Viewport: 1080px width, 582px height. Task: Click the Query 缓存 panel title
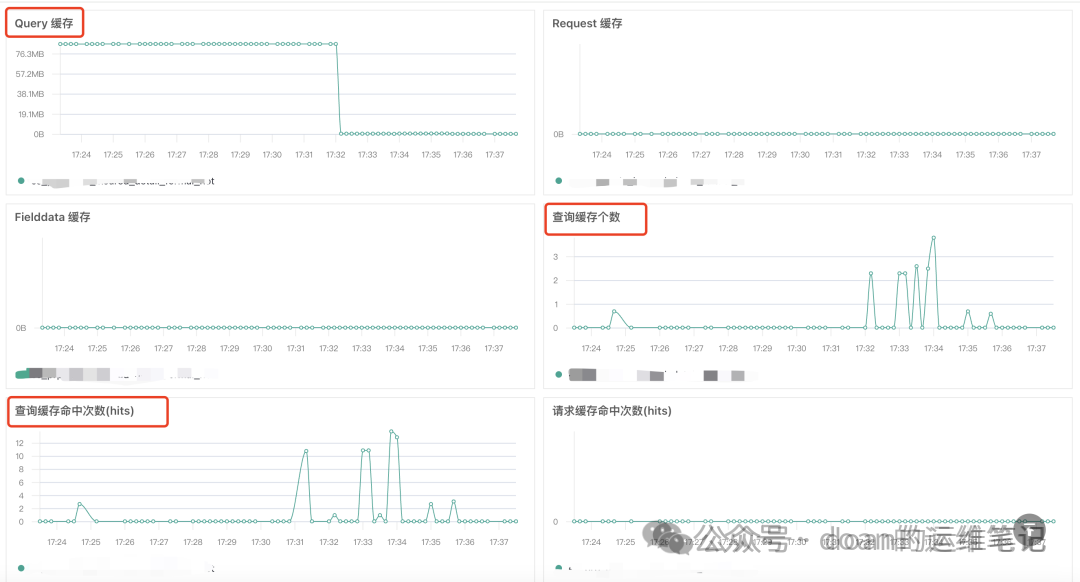[44, 23]
